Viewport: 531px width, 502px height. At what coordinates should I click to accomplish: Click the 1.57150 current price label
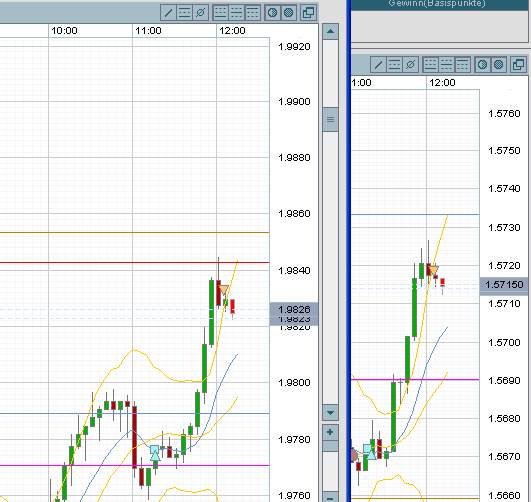pos(504,285)
